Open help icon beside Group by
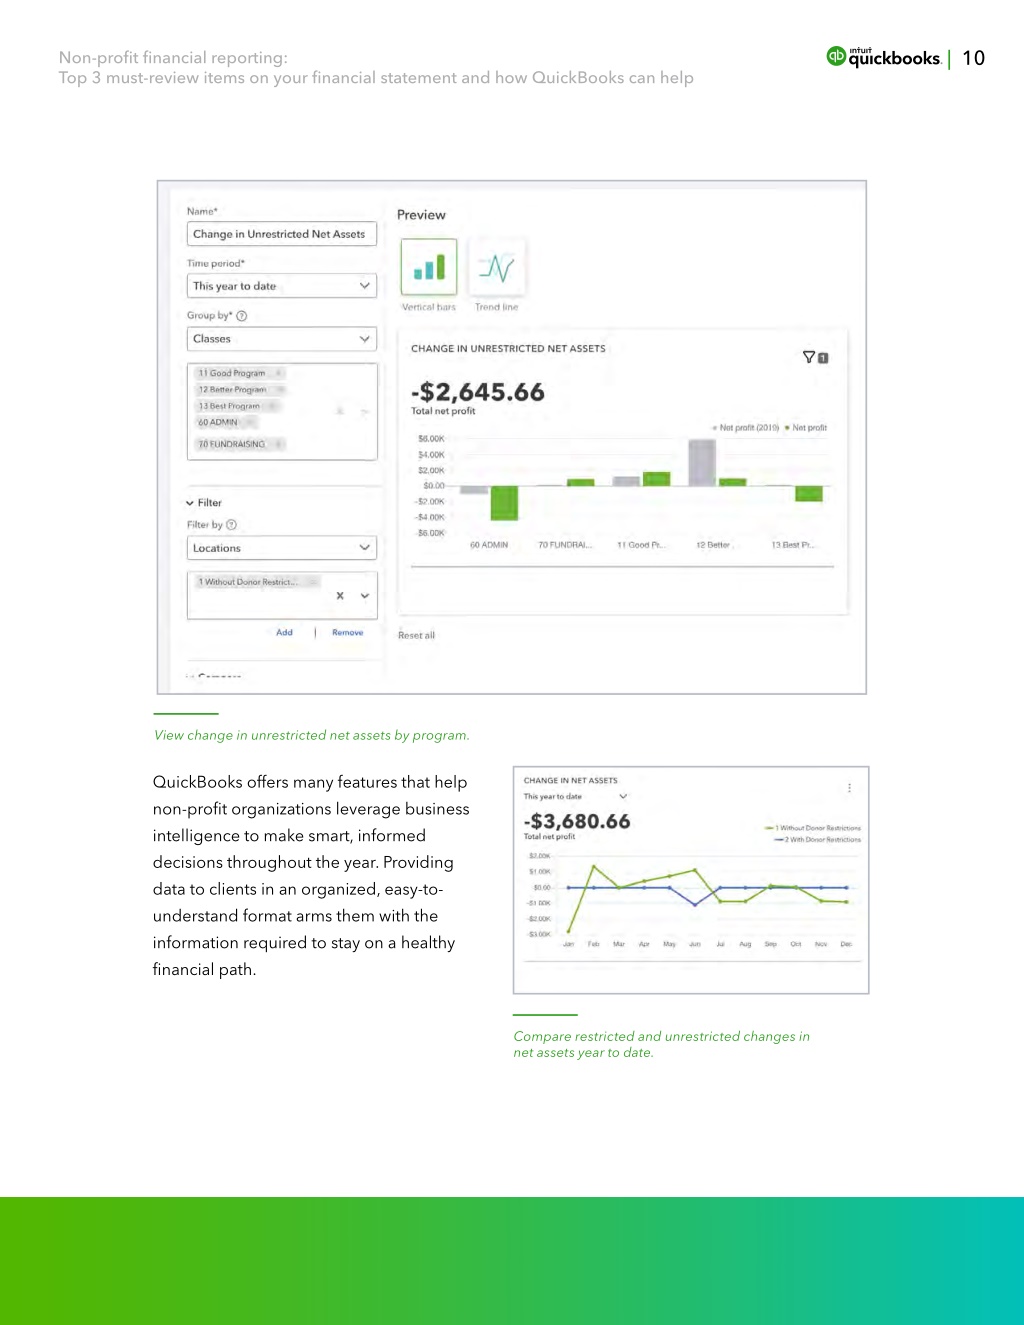Viewport: 1024px width, 1325px height. click(x=241, y=316)
